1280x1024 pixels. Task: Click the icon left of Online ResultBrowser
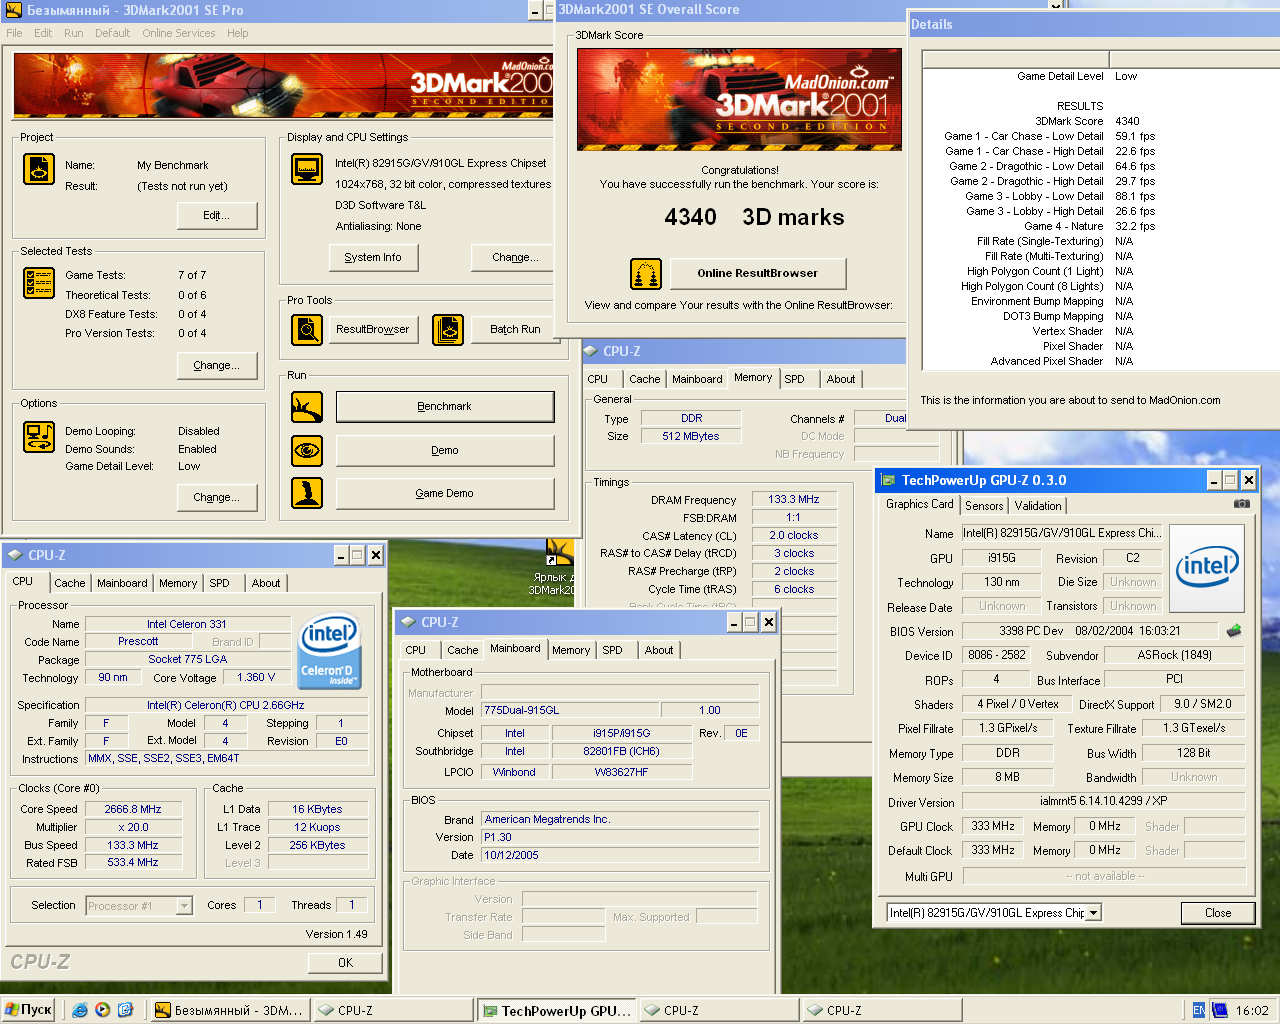pyautogui.click(x=646, y=273)
